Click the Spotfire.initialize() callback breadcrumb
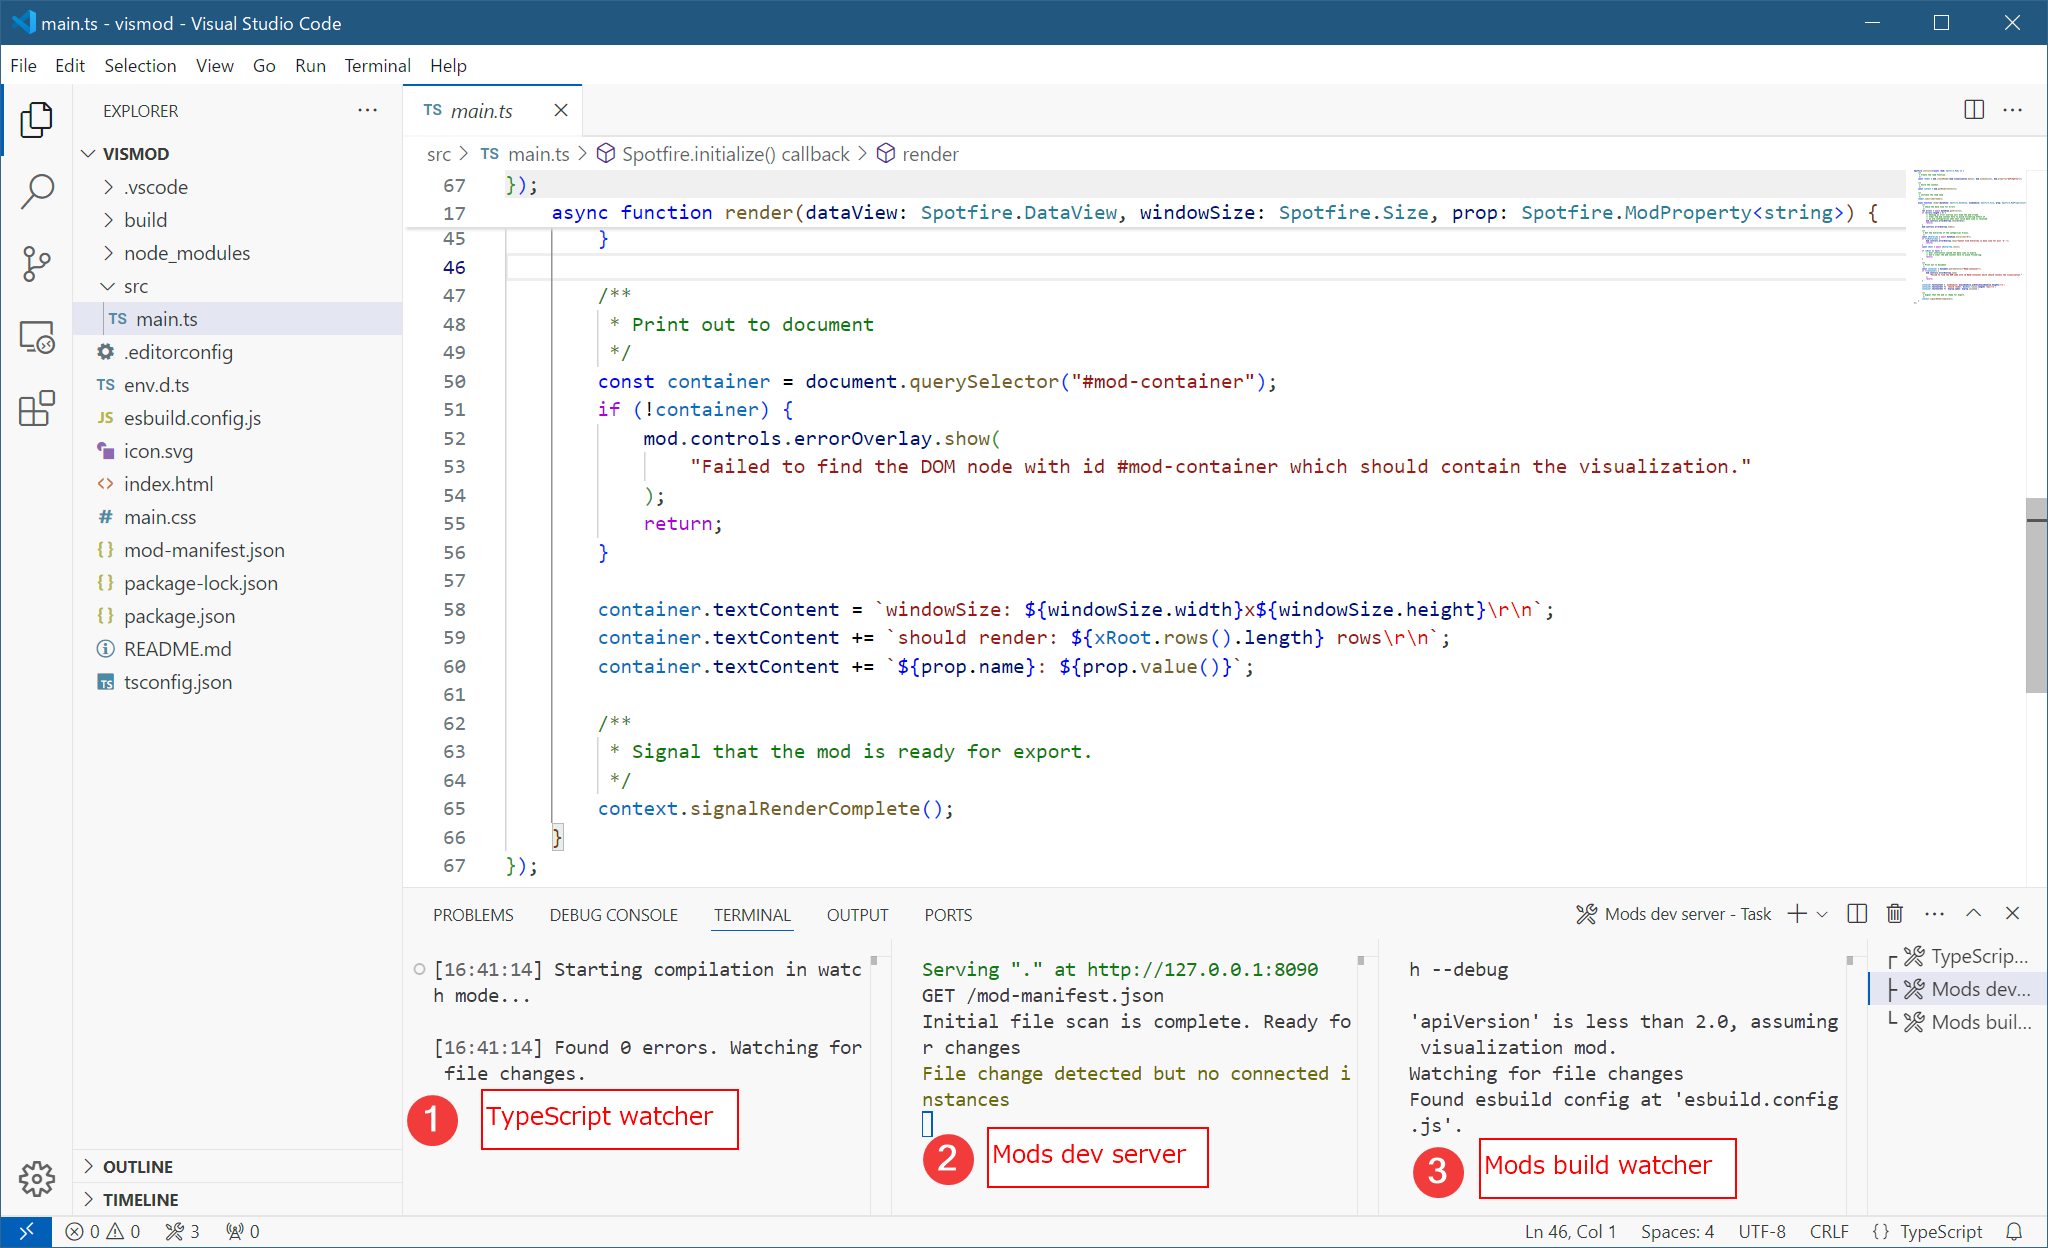This screenshot has height=1248, width=2048. pyautogui.click(x=723, y=154)
